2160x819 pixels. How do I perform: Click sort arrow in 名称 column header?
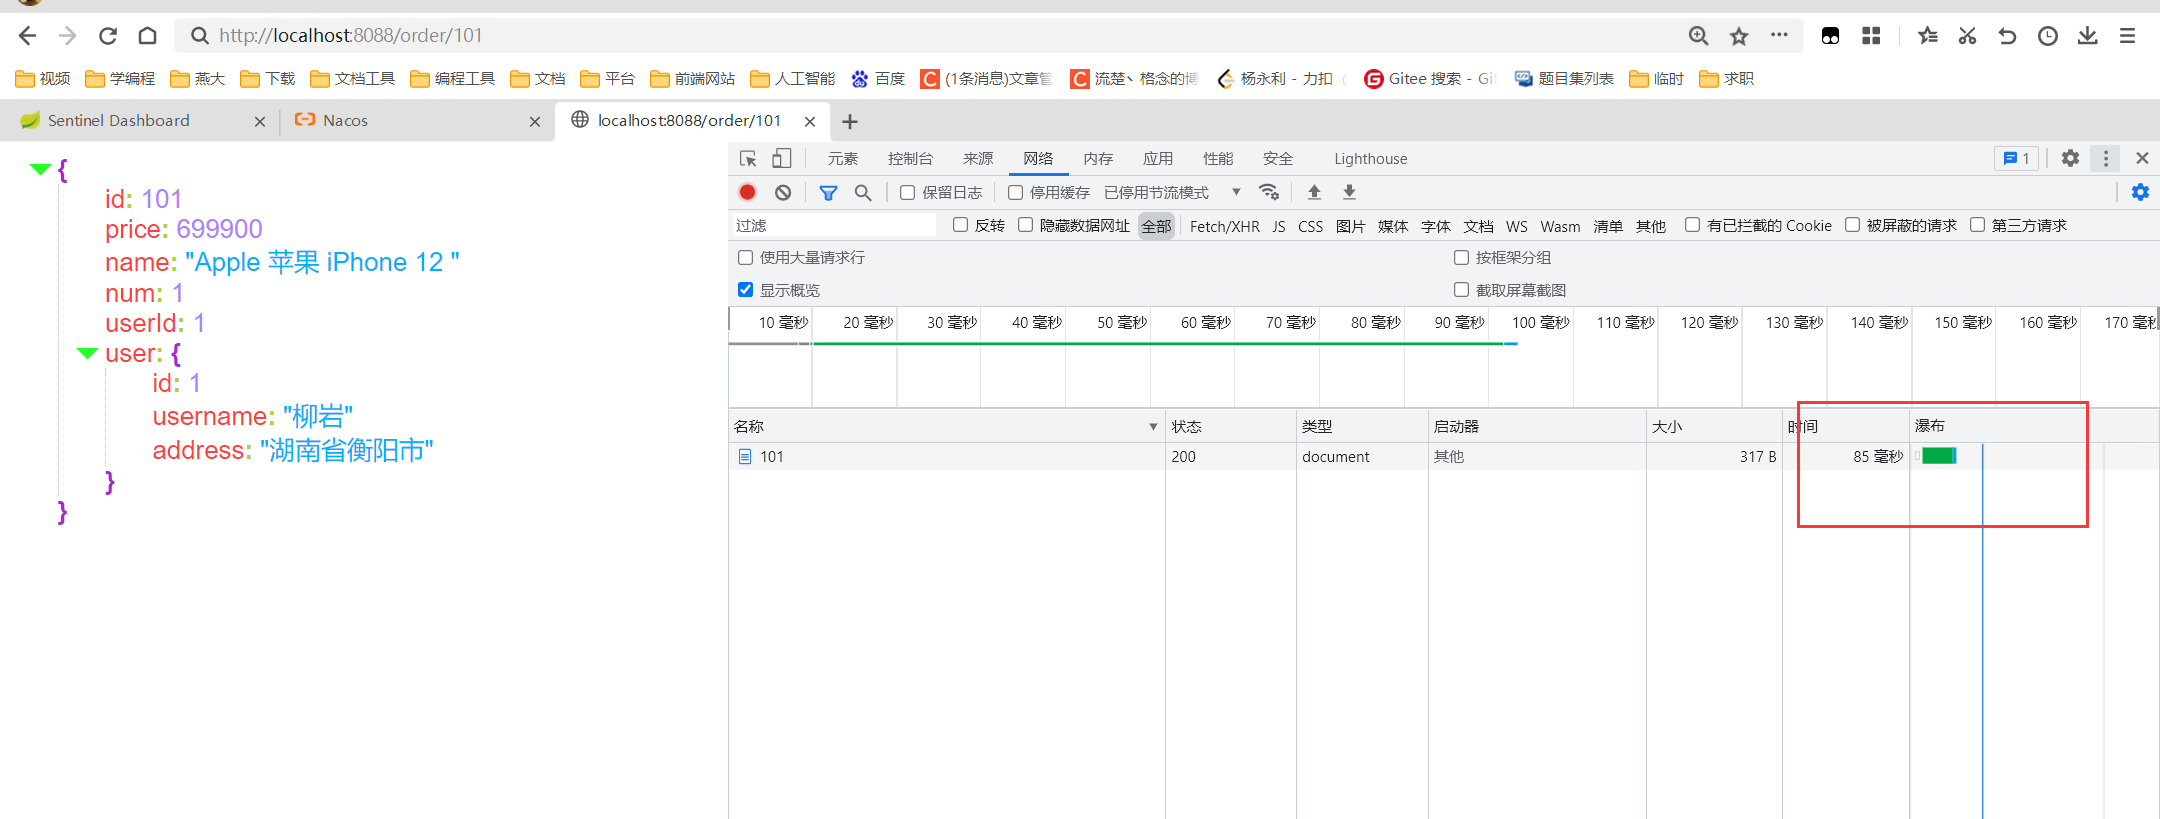coord(1153,427)
